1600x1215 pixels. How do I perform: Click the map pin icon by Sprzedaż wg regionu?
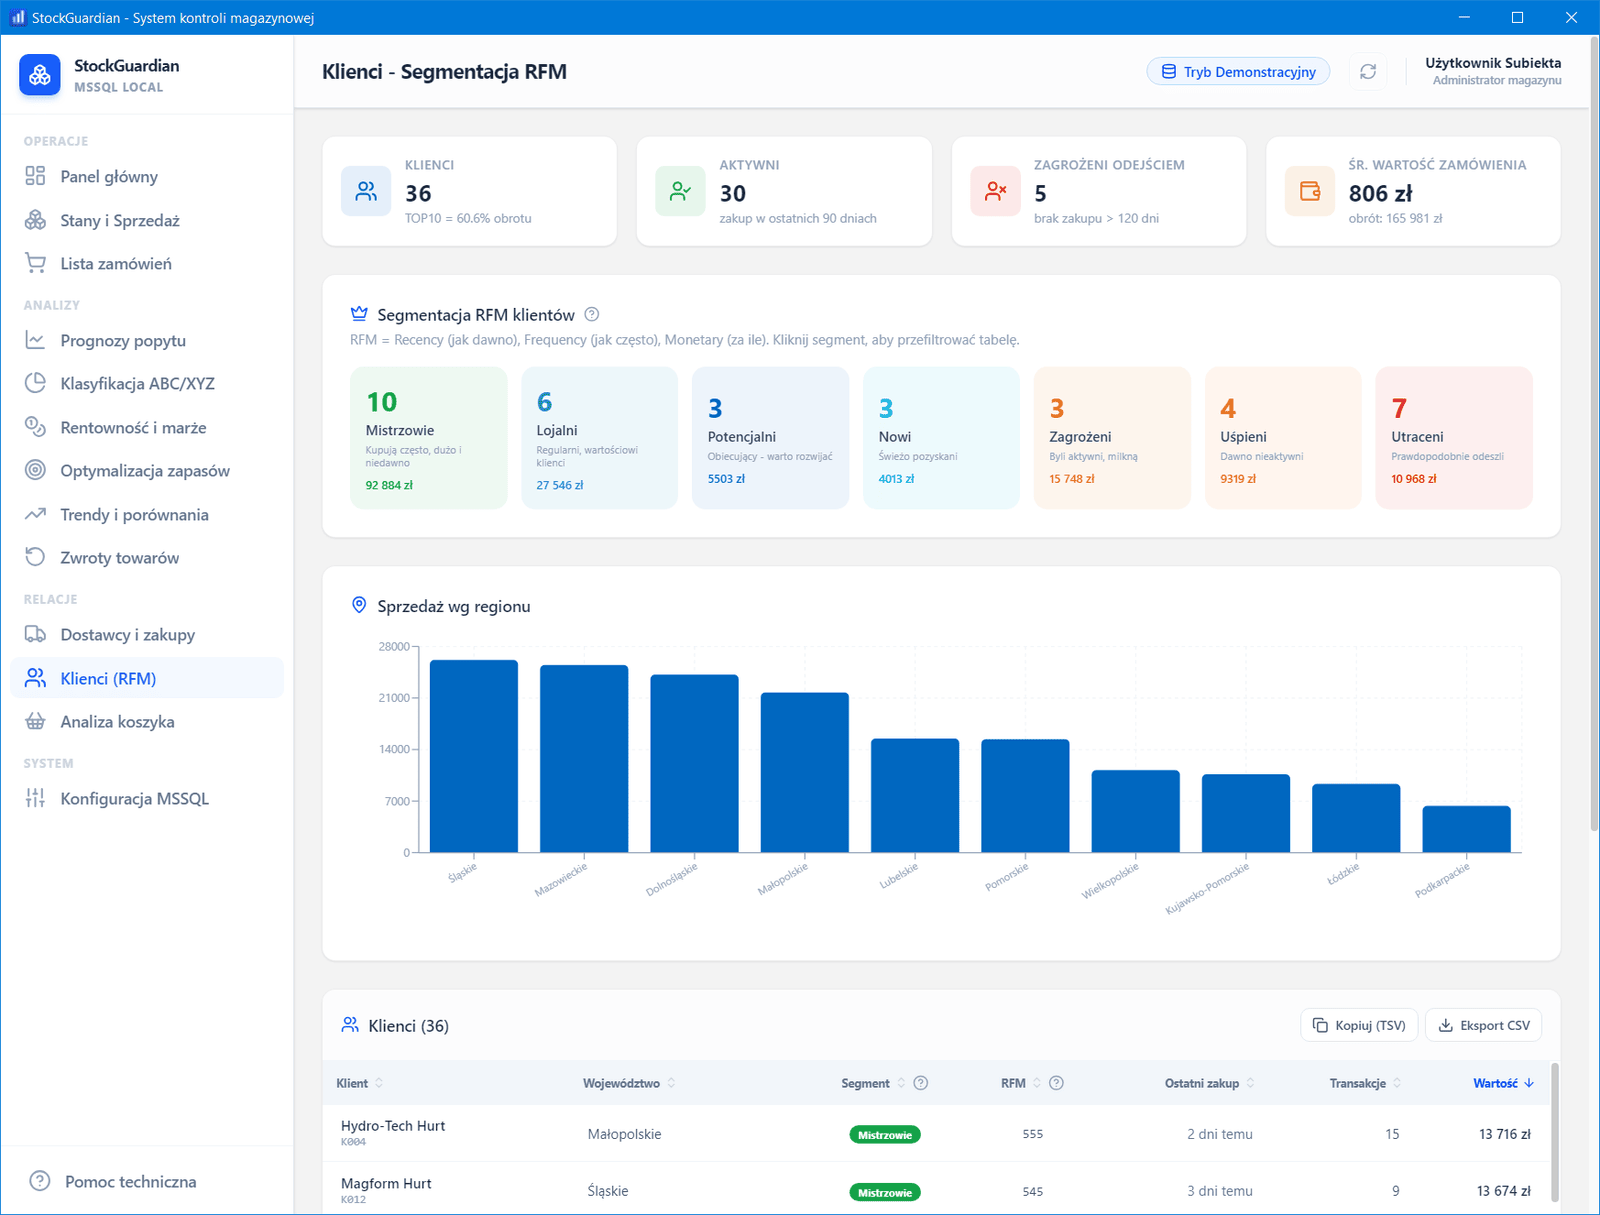359,605
